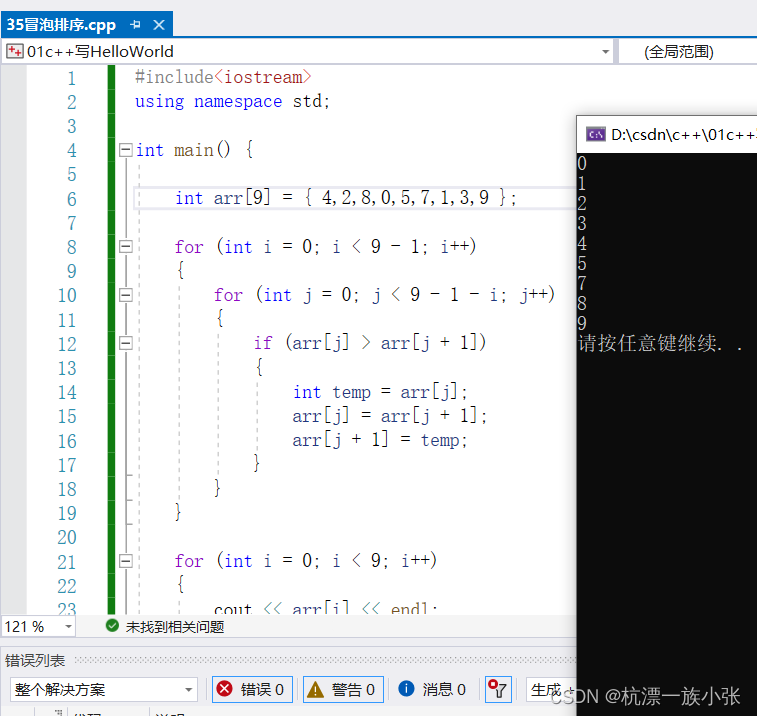
Task: Click the console output value 0
Action: pos(582,164)
